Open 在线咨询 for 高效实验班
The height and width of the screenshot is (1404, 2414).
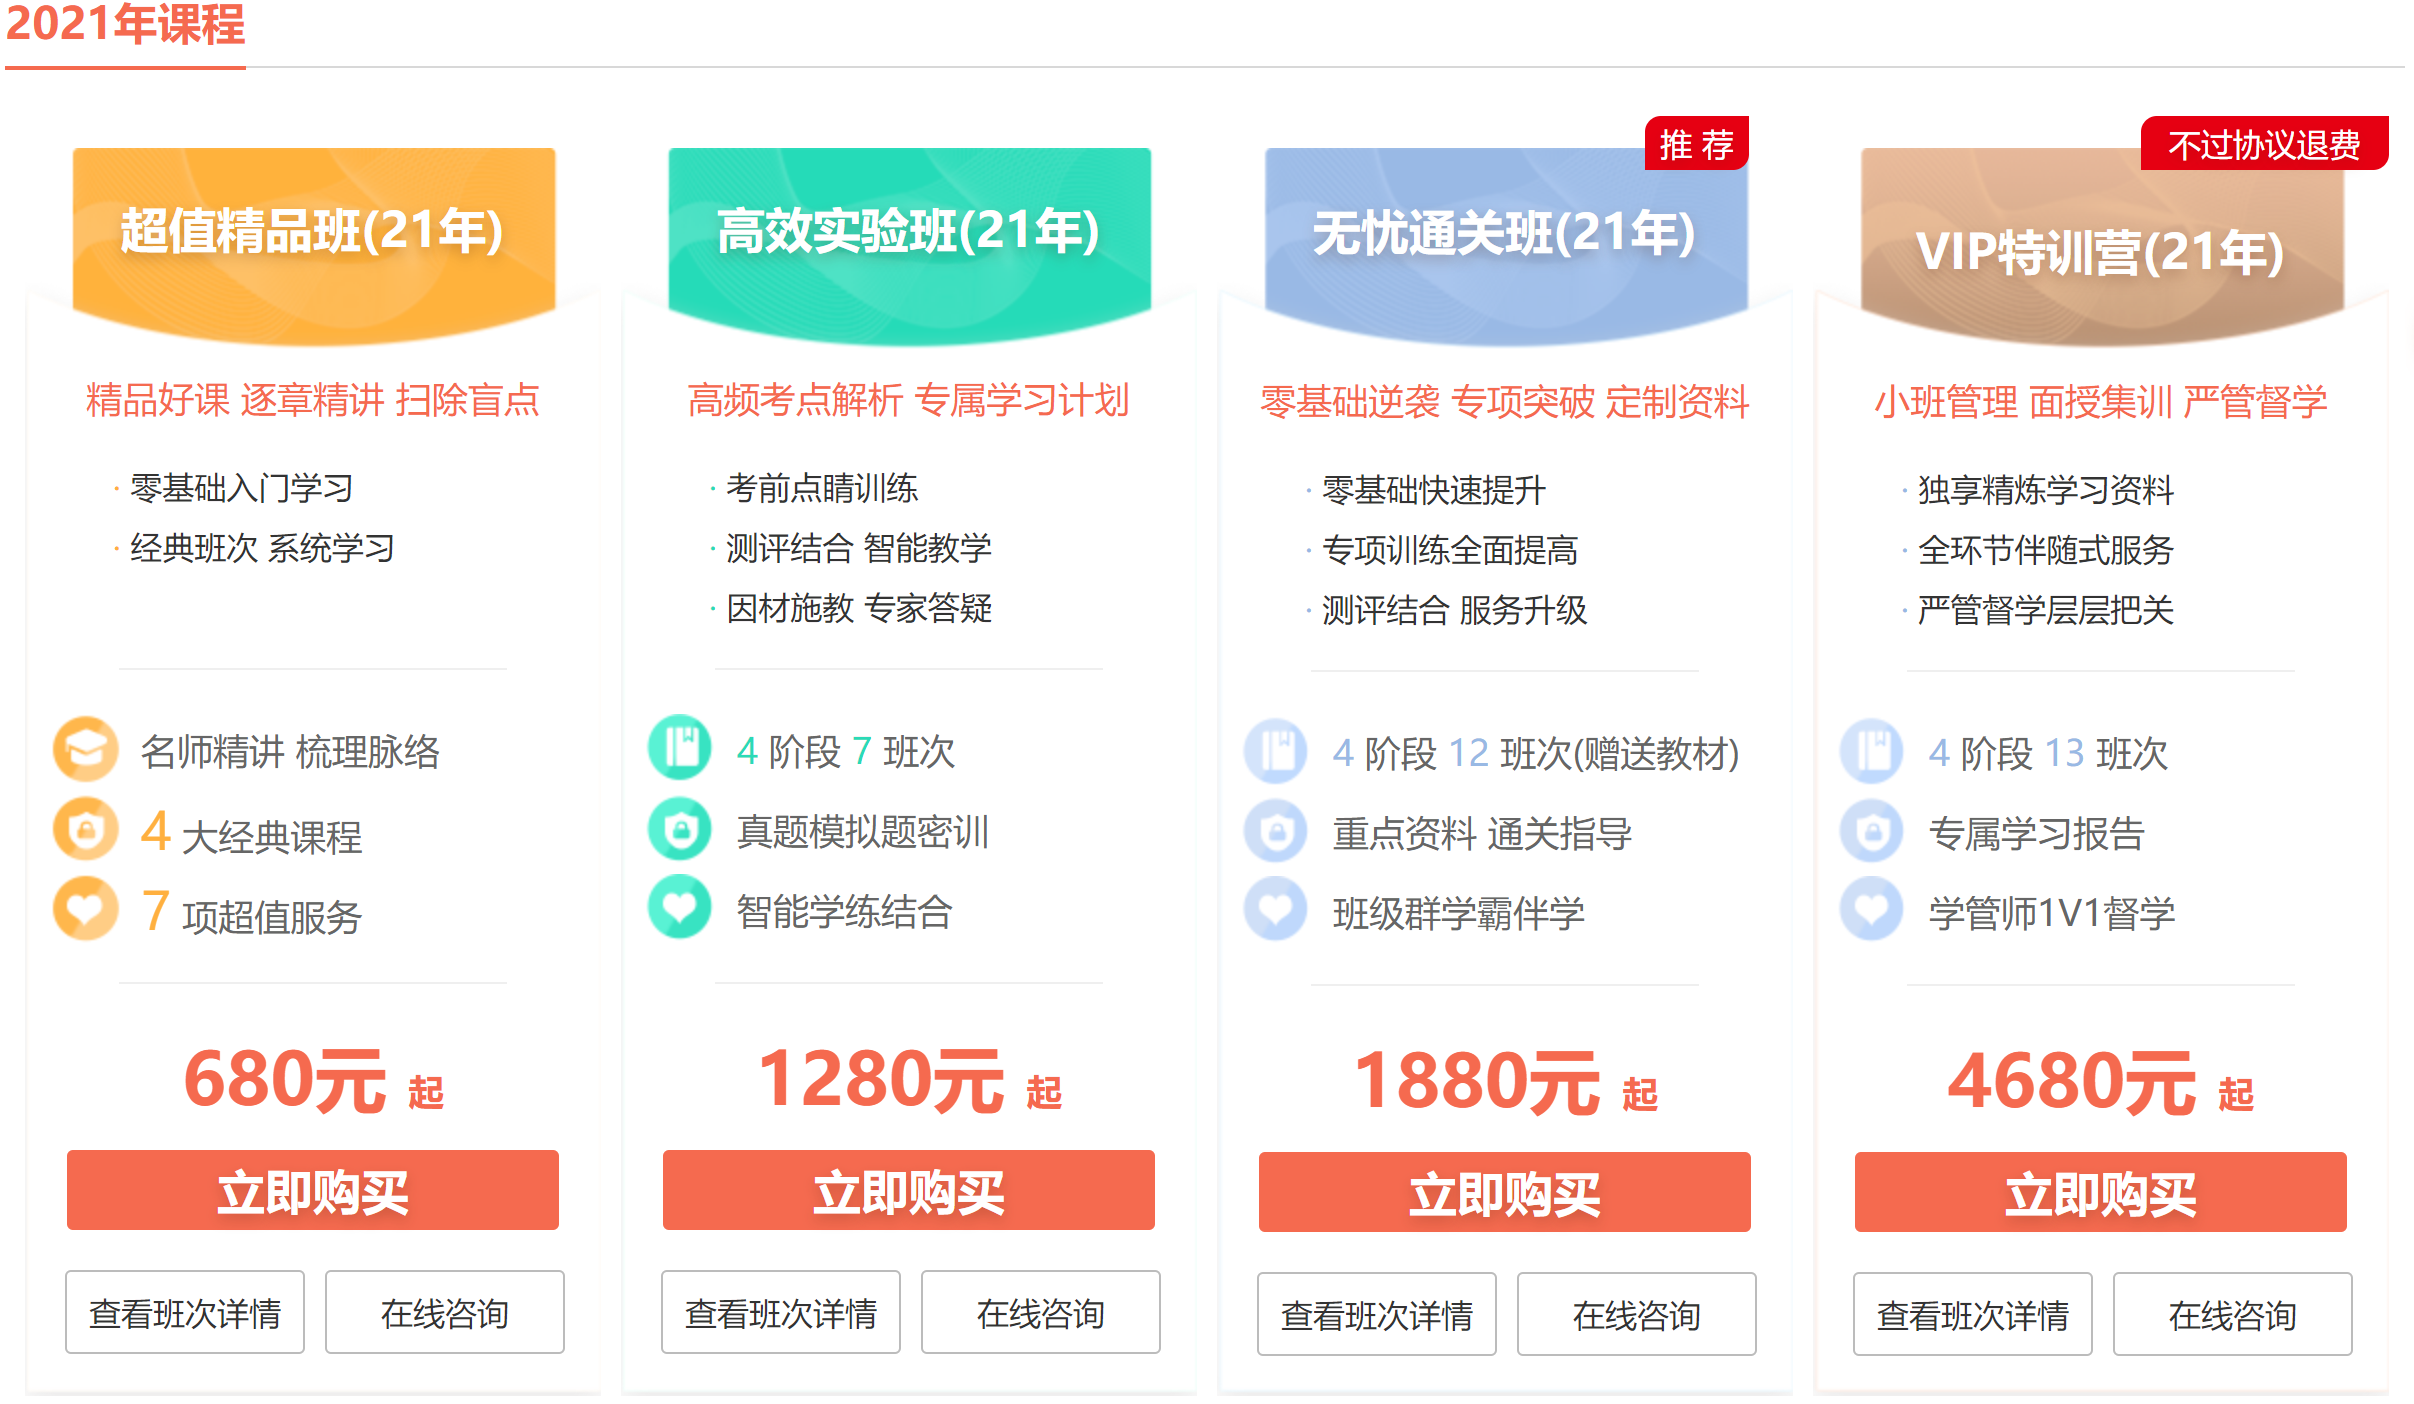coord(1040,1313)
